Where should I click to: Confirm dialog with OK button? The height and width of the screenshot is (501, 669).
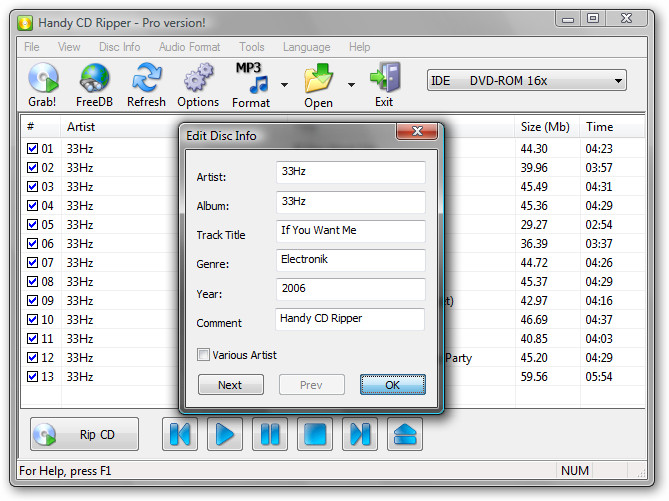393,385
